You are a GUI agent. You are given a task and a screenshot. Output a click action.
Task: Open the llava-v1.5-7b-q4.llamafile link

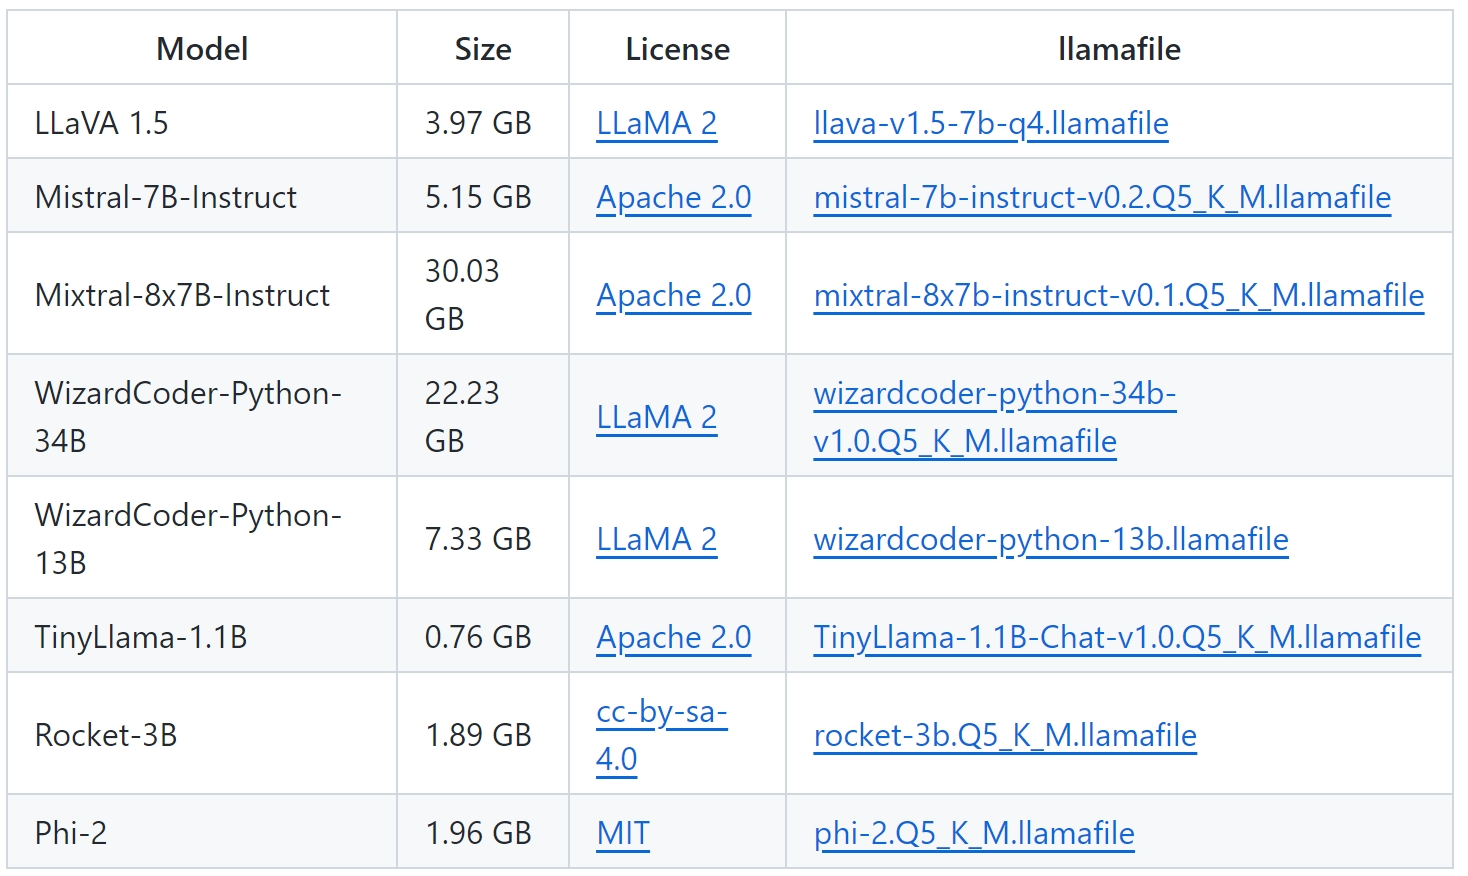pyautogui.click(x=991, y=123)
